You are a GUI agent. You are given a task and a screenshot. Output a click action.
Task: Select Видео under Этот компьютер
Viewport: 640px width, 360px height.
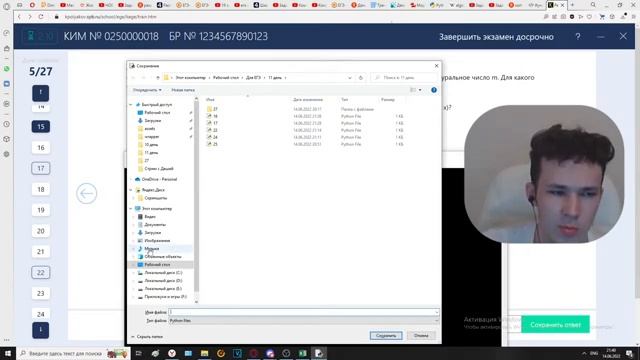tap(150, 217)
